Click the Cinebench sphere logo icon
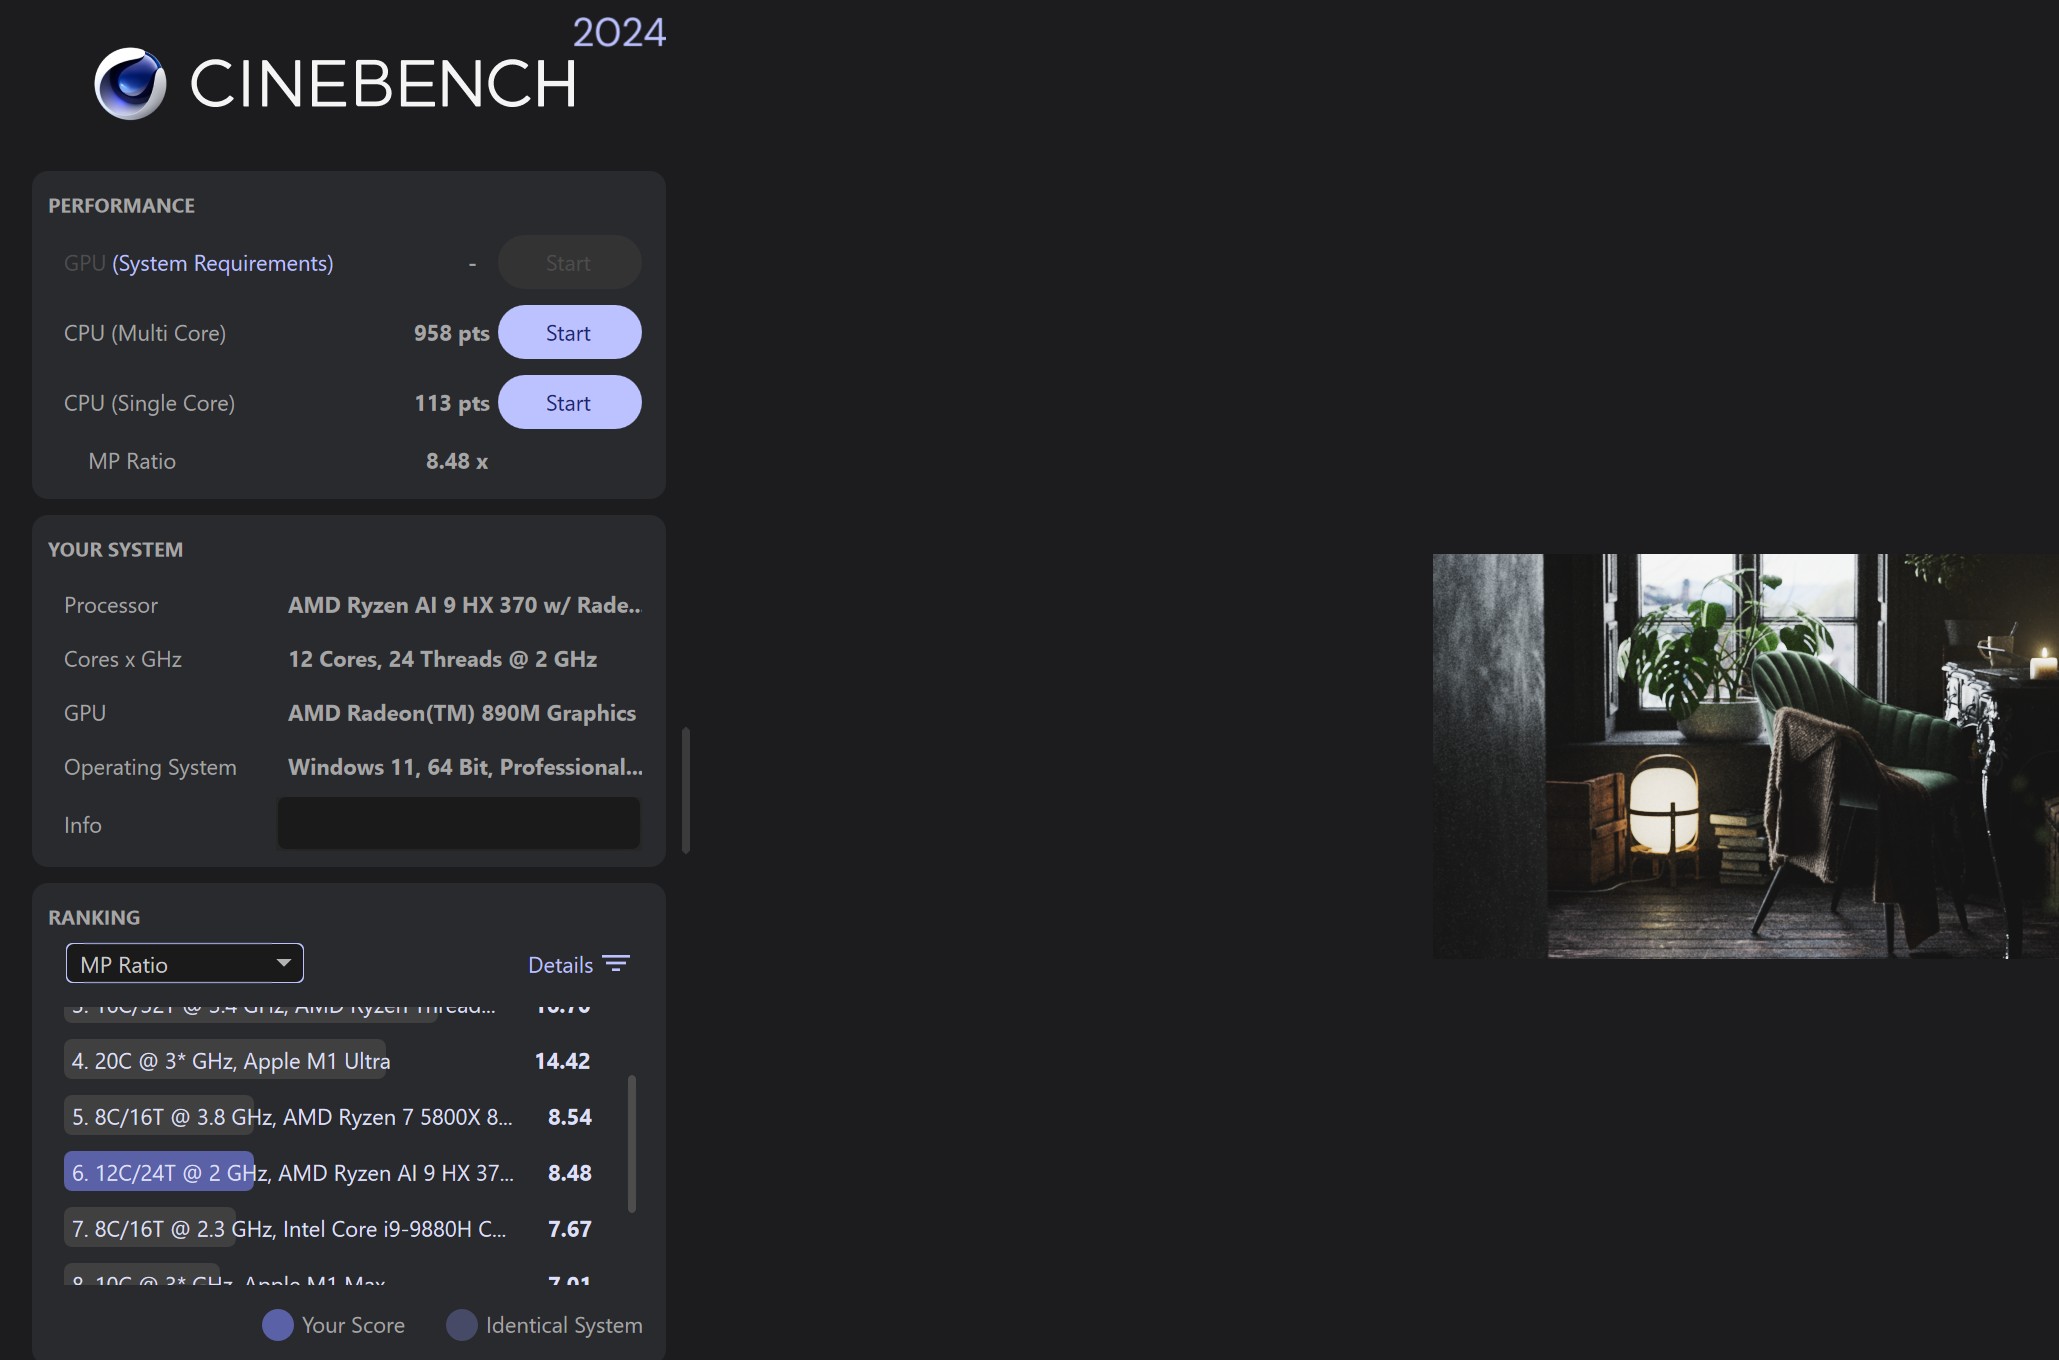This screenshot has height=1360, width=2059. coord(130,84)
